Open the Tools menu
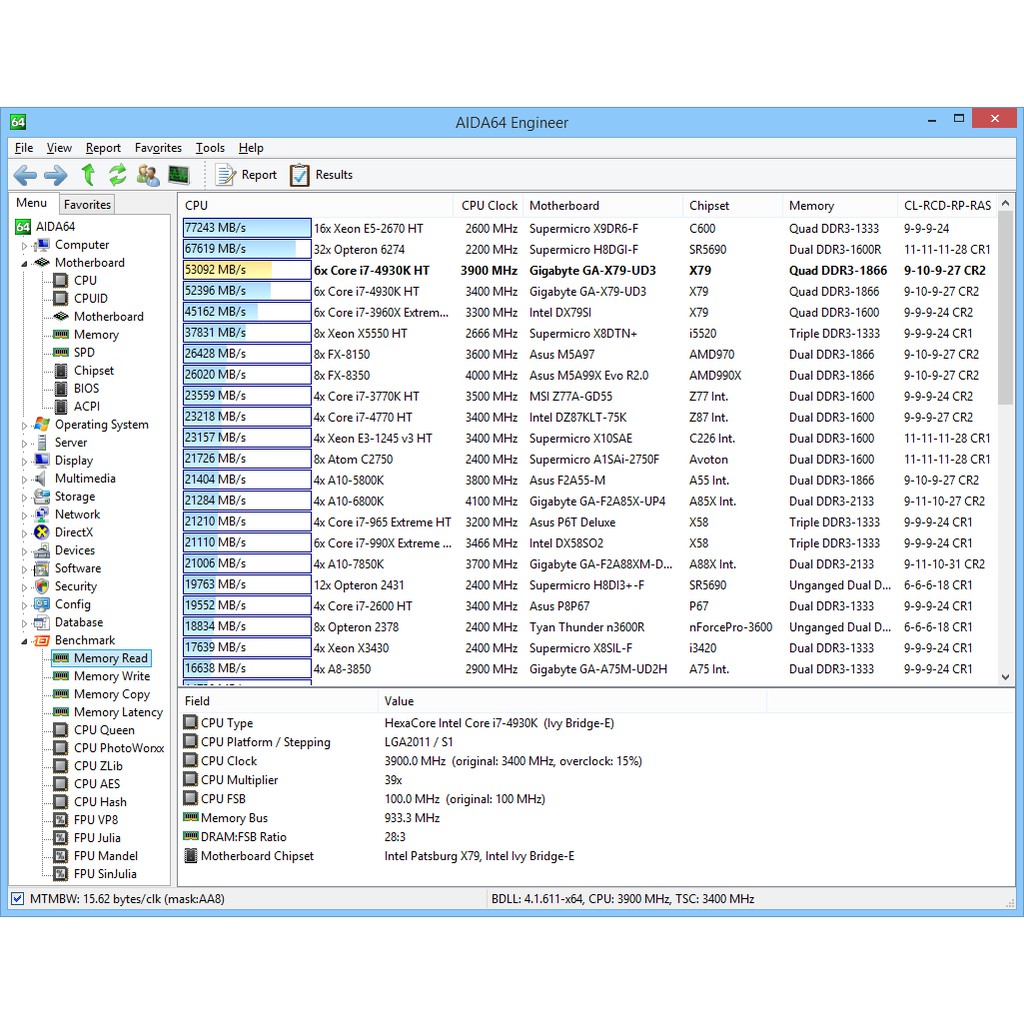The width and height of the screenshot is (1024, 1024). [210, 147]
